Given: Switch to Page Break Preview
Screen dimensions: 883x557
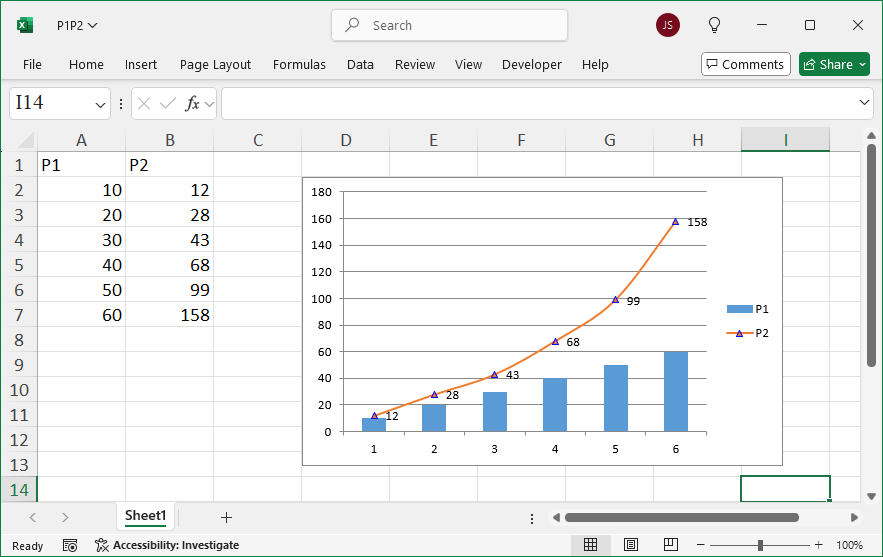Looking at the screenshot, I should point(671,545).
